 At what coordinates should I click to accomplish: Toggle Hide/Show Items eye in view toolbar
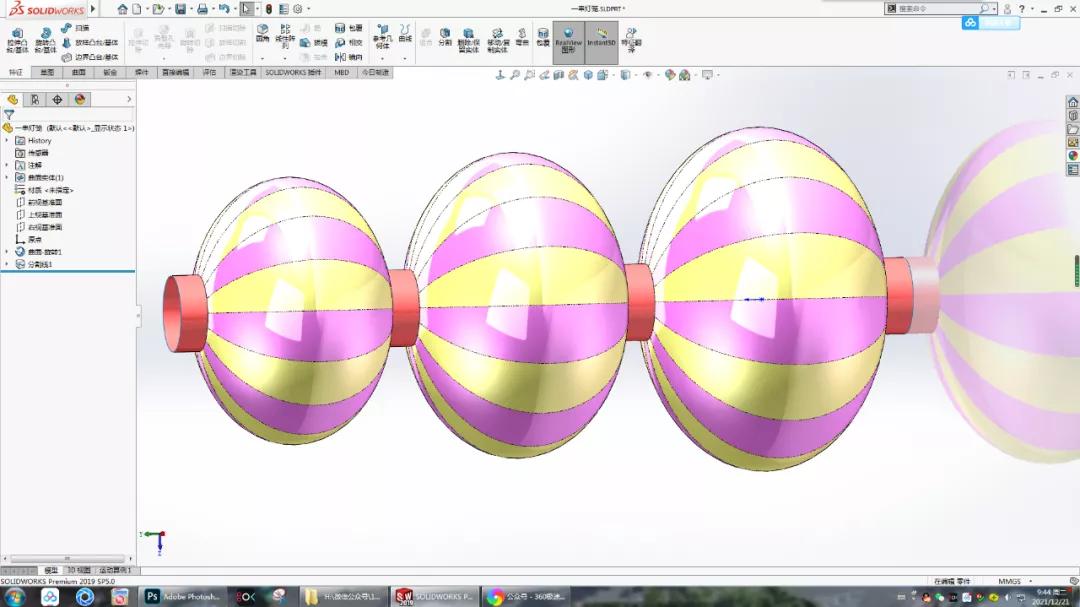[648, 74]
